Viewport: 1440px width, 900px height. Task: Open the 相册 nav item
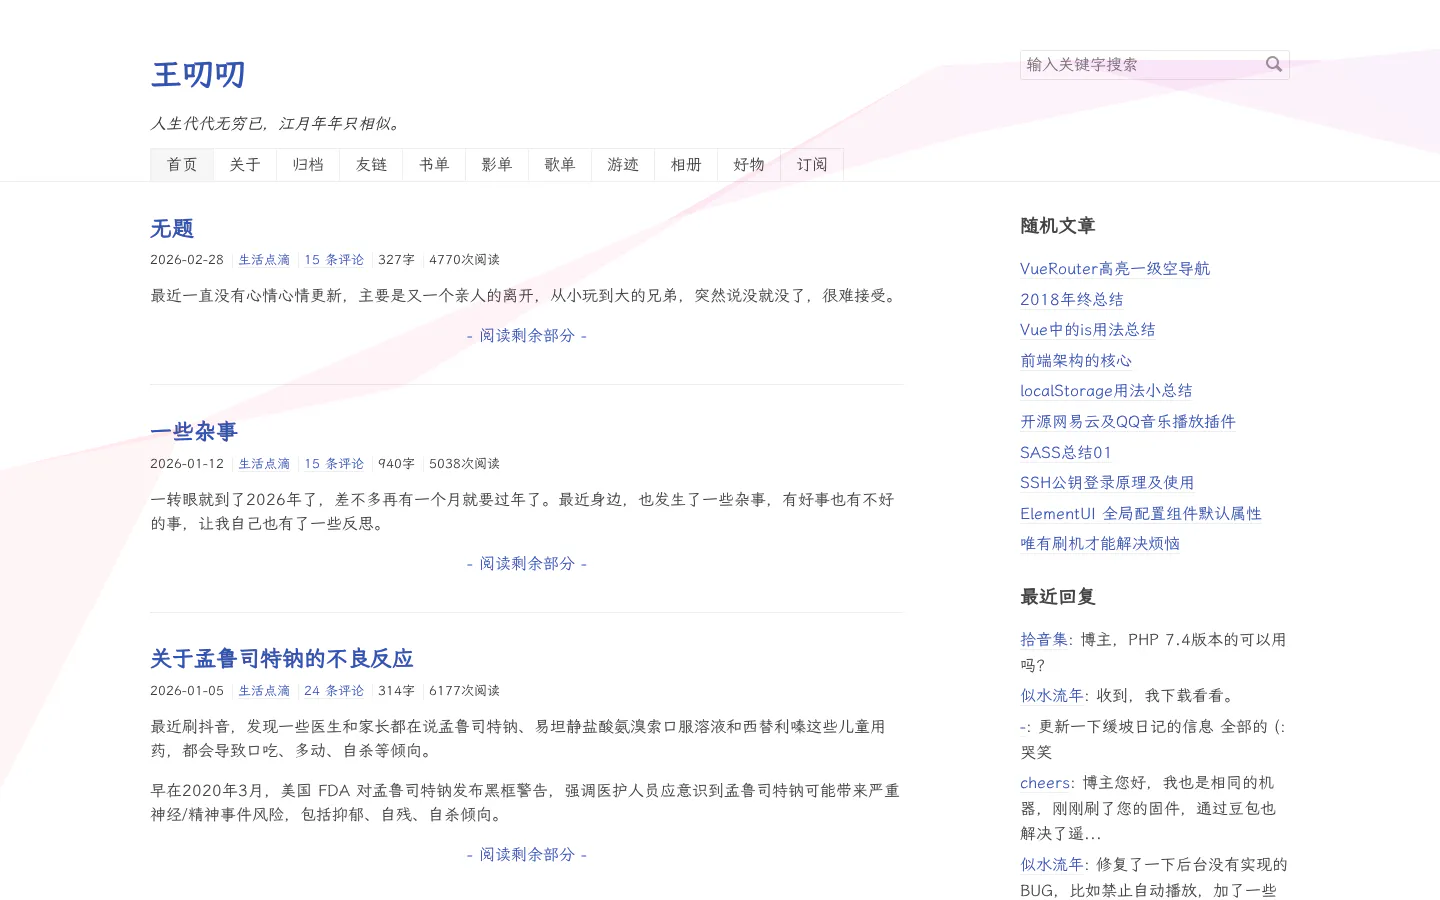tap(686, 165)
